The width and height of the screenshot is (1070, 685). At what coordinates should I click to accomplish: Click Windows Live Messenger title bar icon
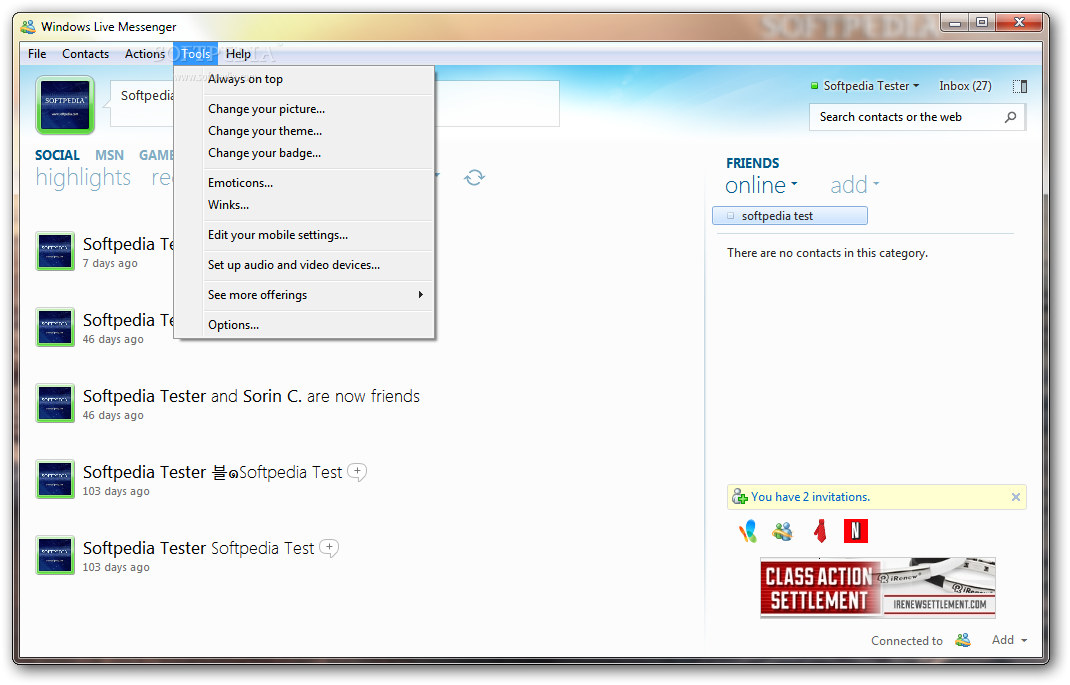tap(28, 27)
